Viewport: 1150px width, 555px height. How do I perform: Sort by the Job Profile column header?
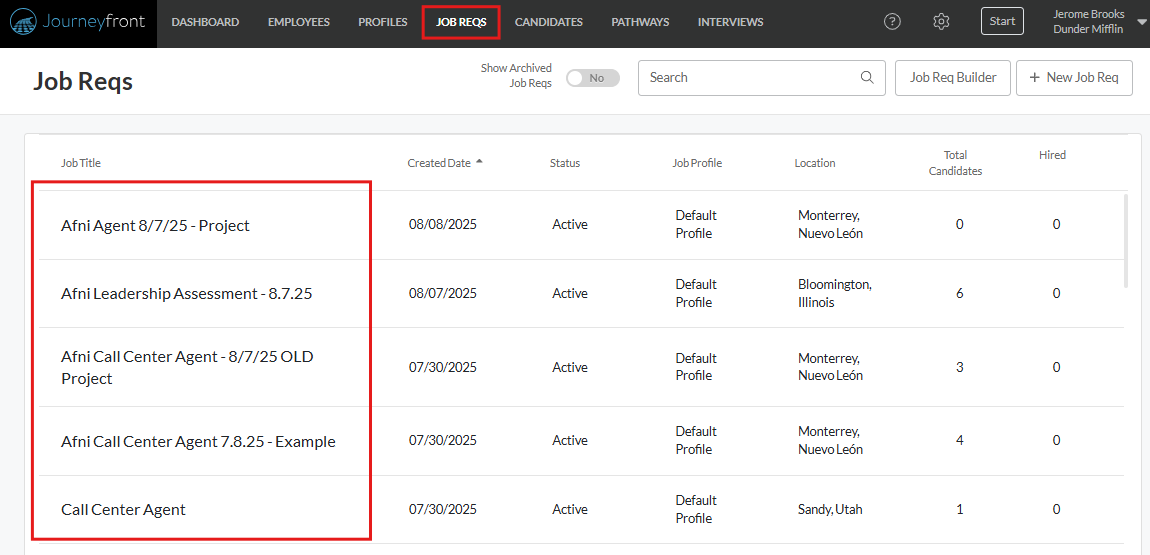click(697, 163)
